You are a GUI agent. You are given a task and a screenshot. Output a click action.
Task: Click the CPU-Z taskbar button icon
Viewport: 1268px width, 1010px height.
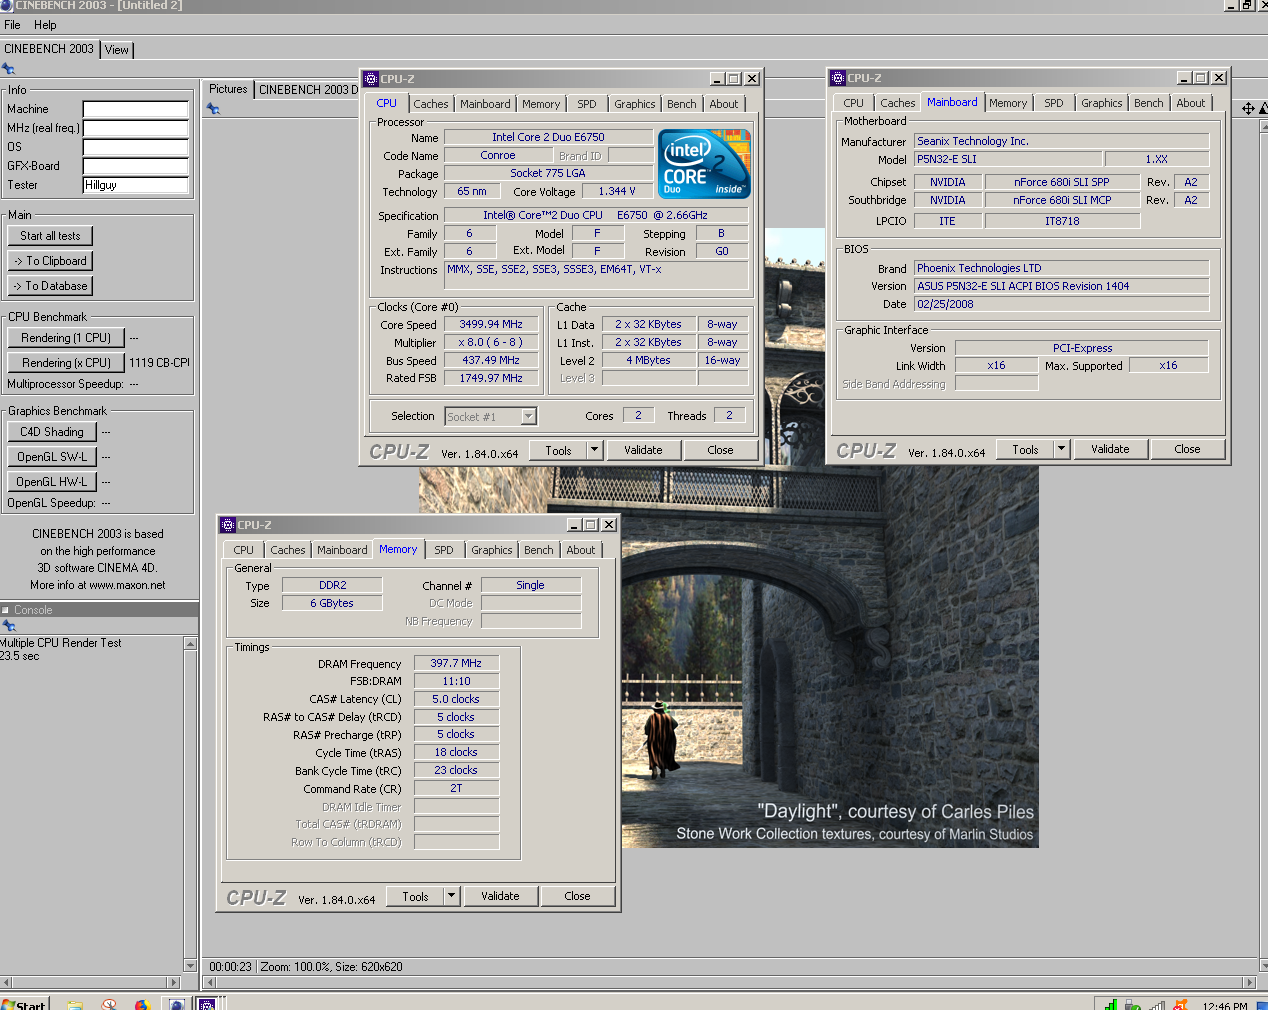(x=207, y=1003)
